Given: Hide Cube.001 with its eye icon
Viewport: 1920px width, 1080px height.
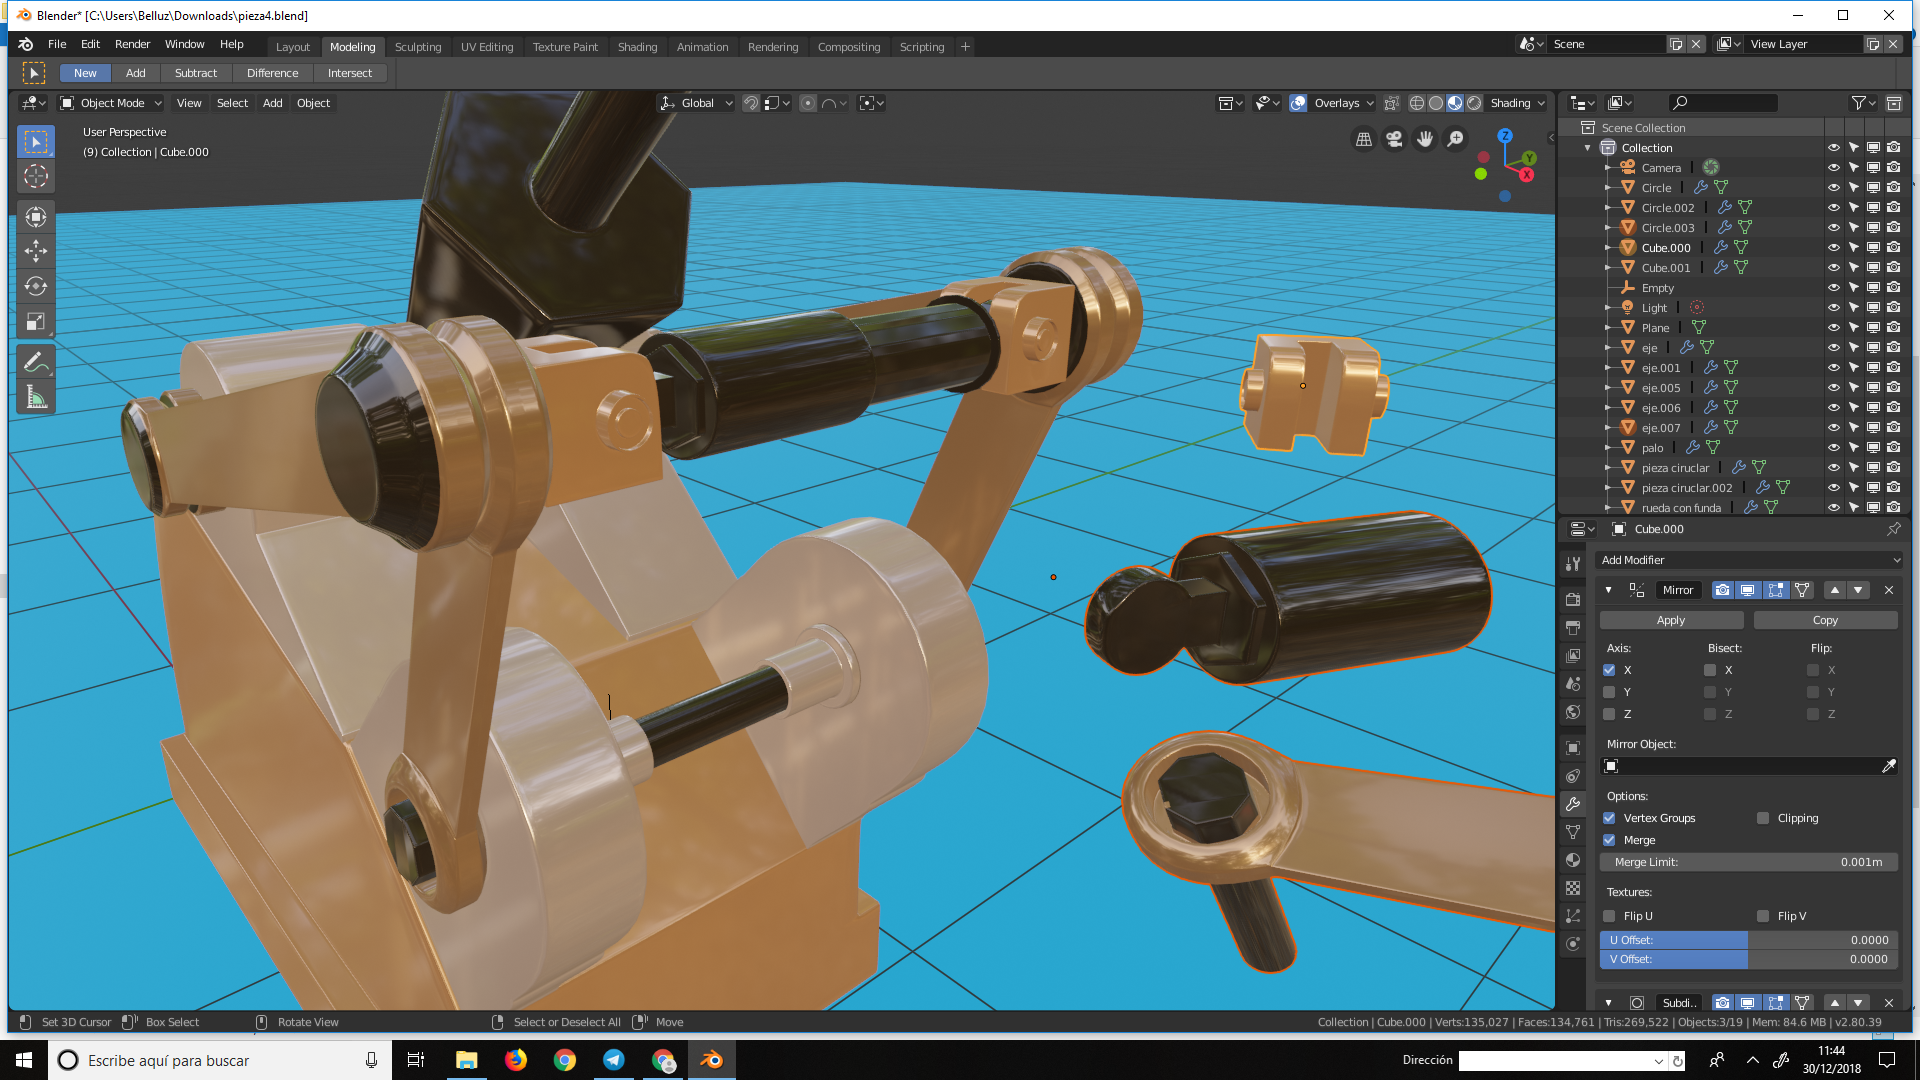Looking at the screenshot, I should click(1834, 268).
